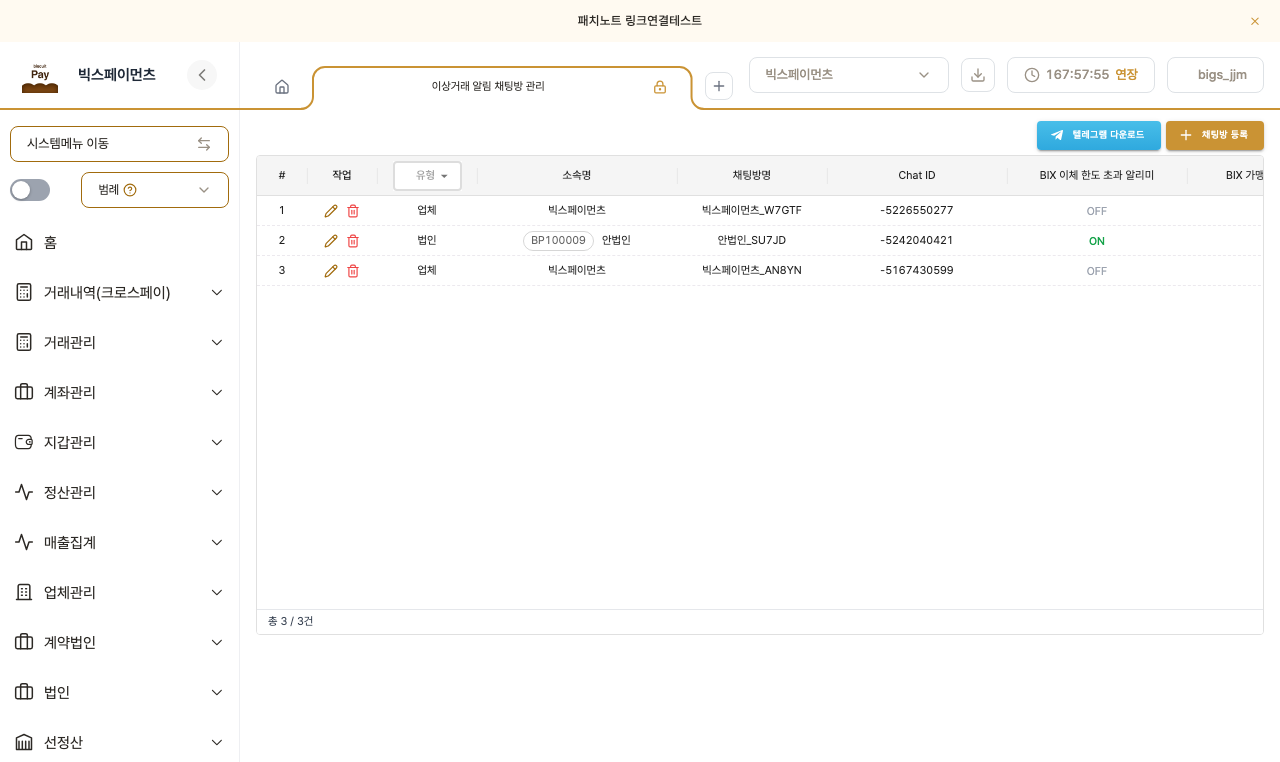Viewport: 1280px width, 762px height.
Task: Click the swap arrows in 시스템메뉴 이동
Action: [204, 144]
